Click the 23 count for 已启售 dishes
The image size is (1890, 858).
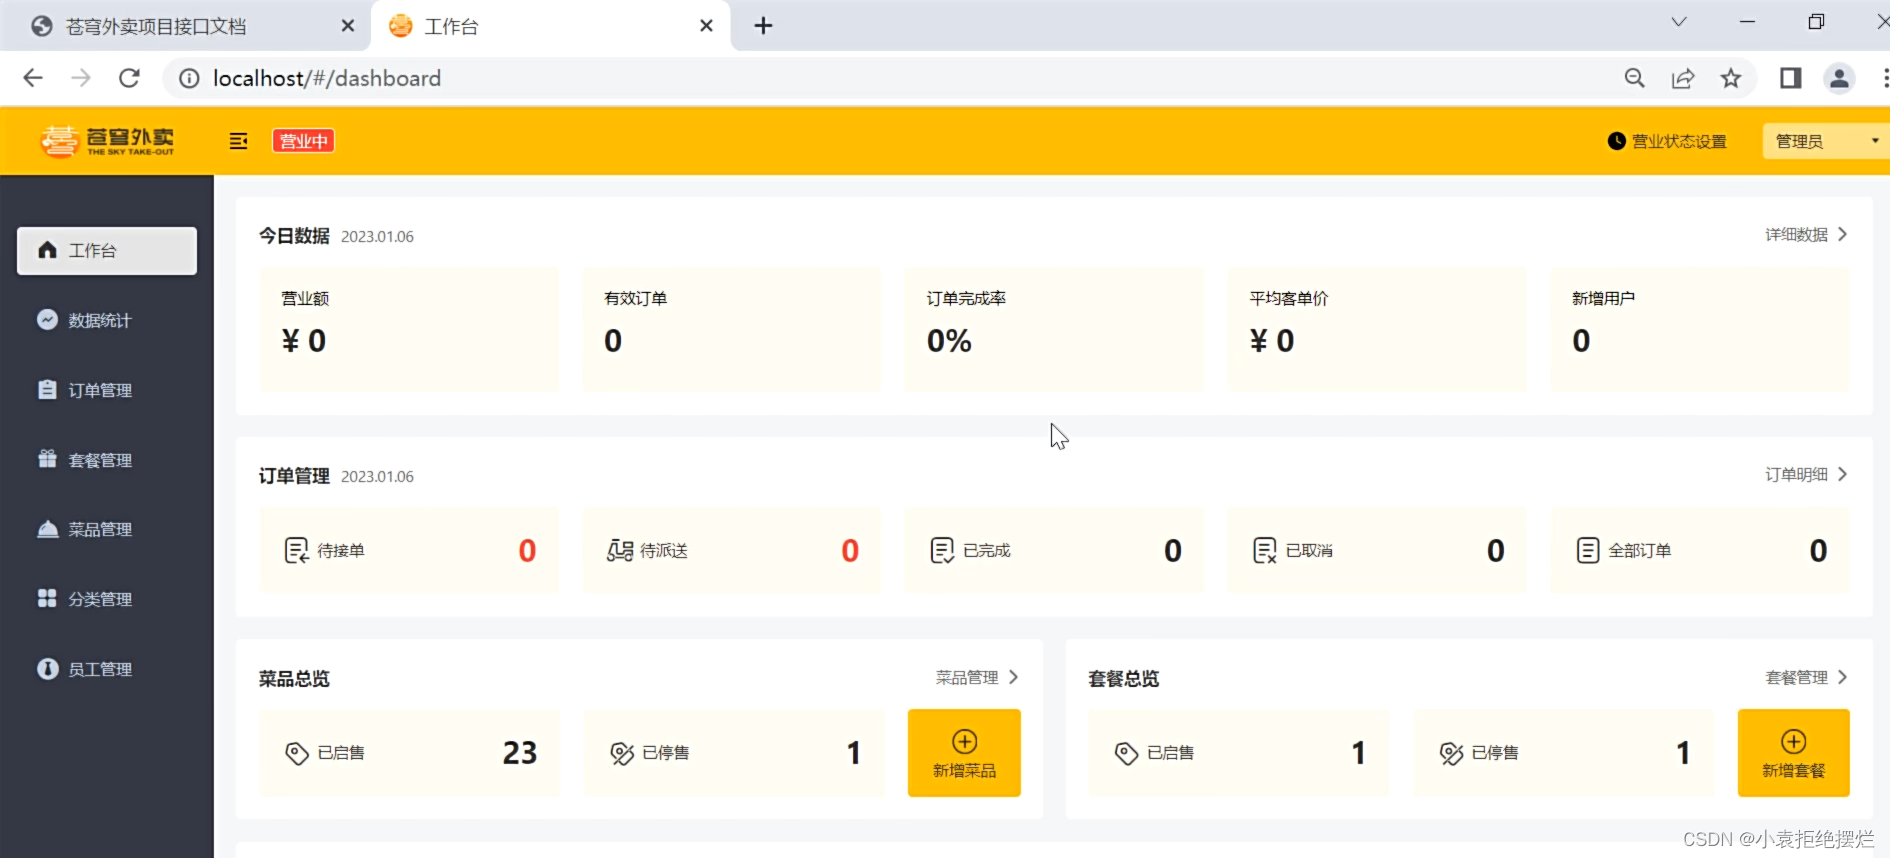[520, 752]
